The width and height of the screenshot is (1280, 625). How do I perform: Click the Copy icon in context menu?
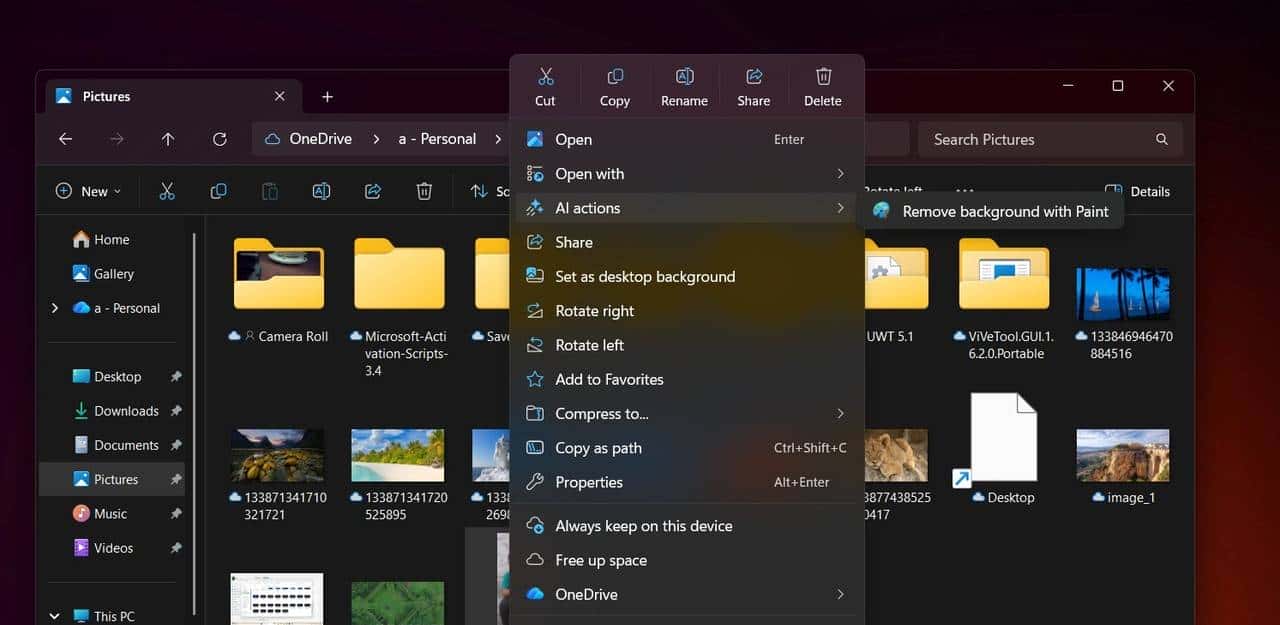click(x=615, y=78)
